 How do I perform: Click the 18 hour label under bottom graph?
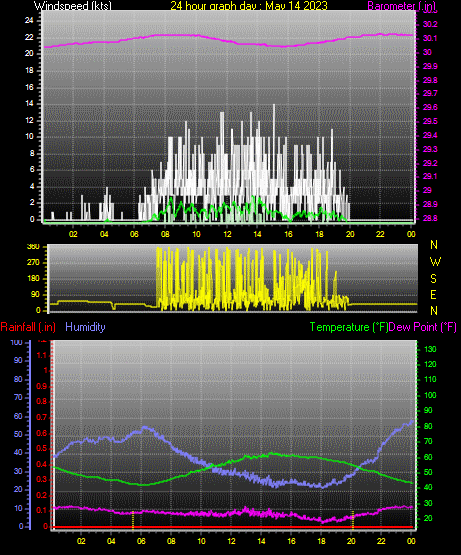pyautogui.click(x=321, y=541)
